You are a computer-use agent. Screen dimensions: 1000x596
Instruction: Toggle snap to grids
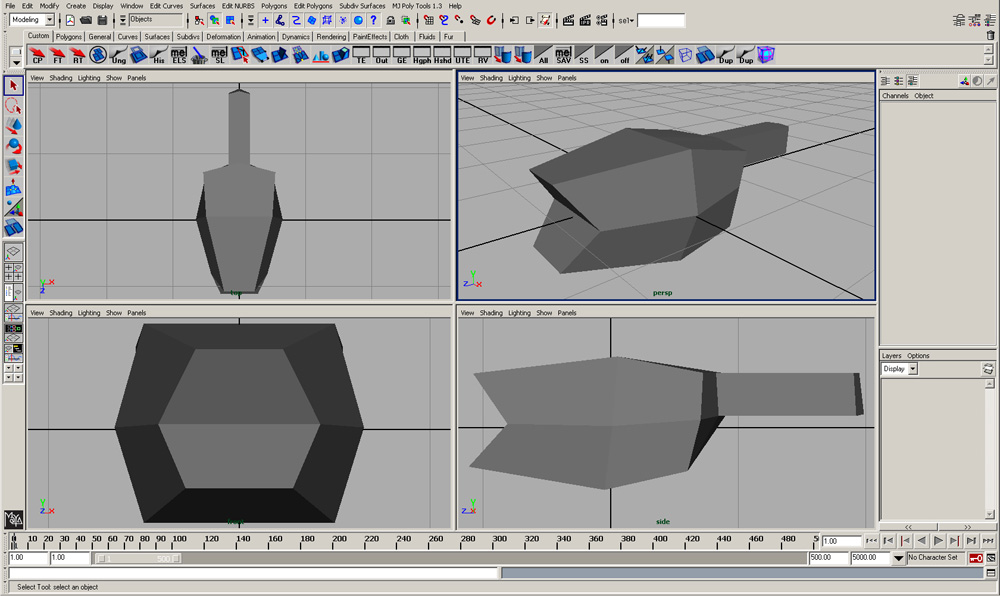click(x=429, y=20)
